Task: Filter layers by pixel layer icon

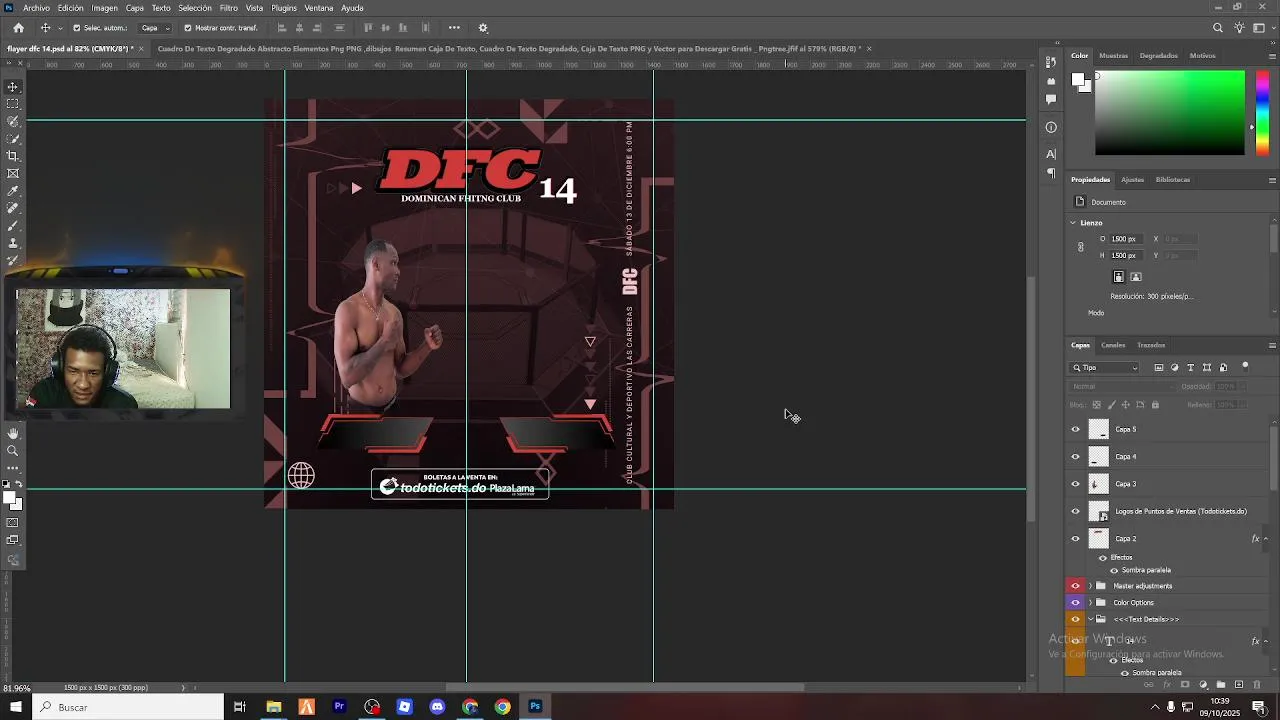Action: click(1158, 368)
